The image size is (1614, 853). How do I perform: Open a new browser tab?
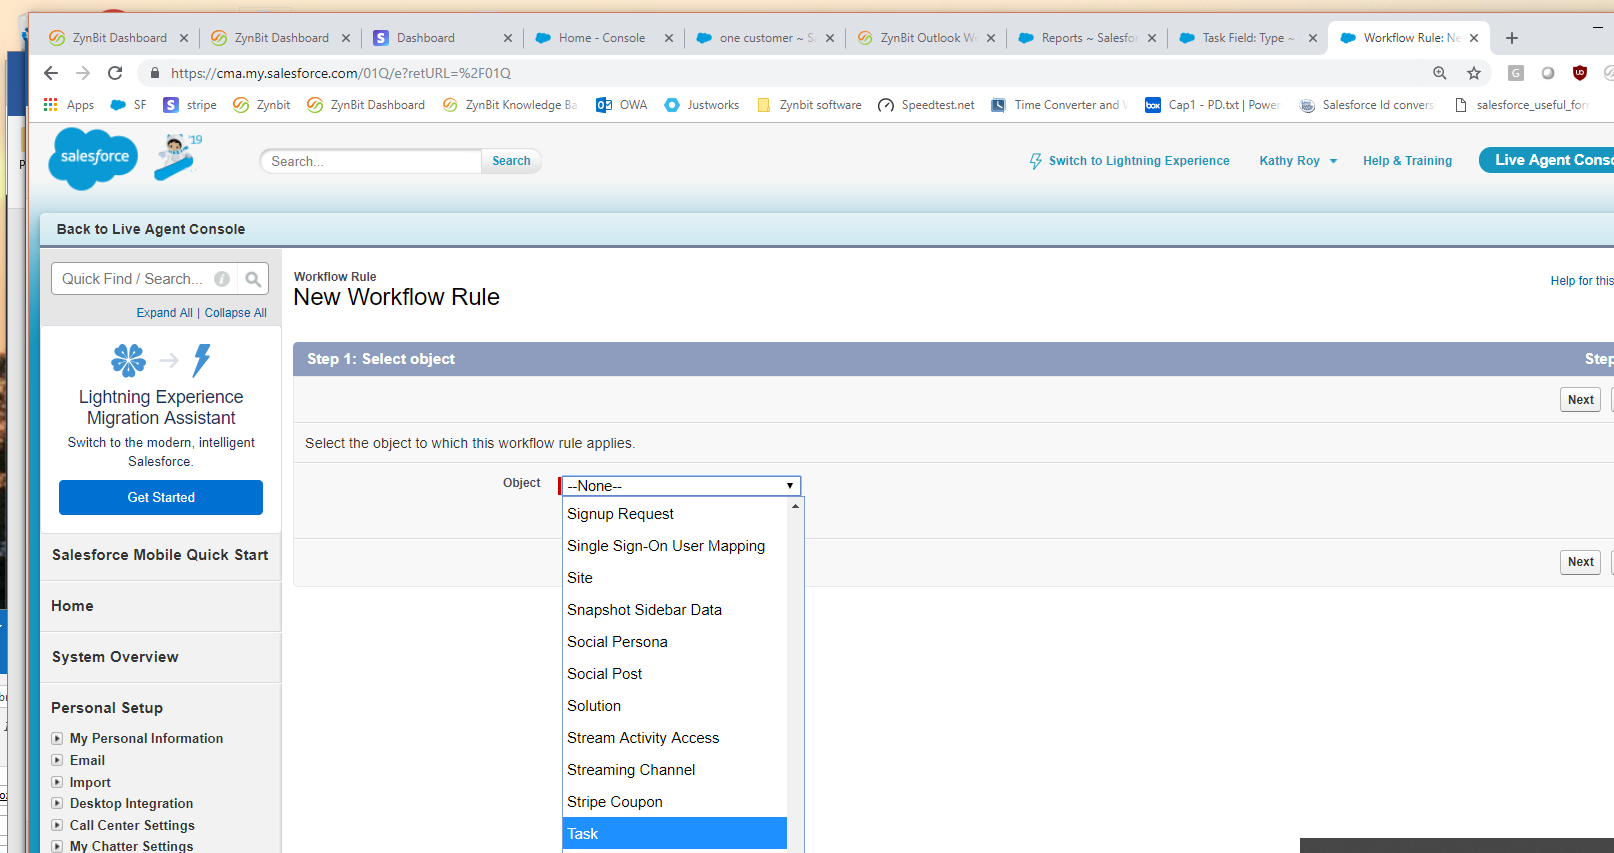[x=1512, y=38]
